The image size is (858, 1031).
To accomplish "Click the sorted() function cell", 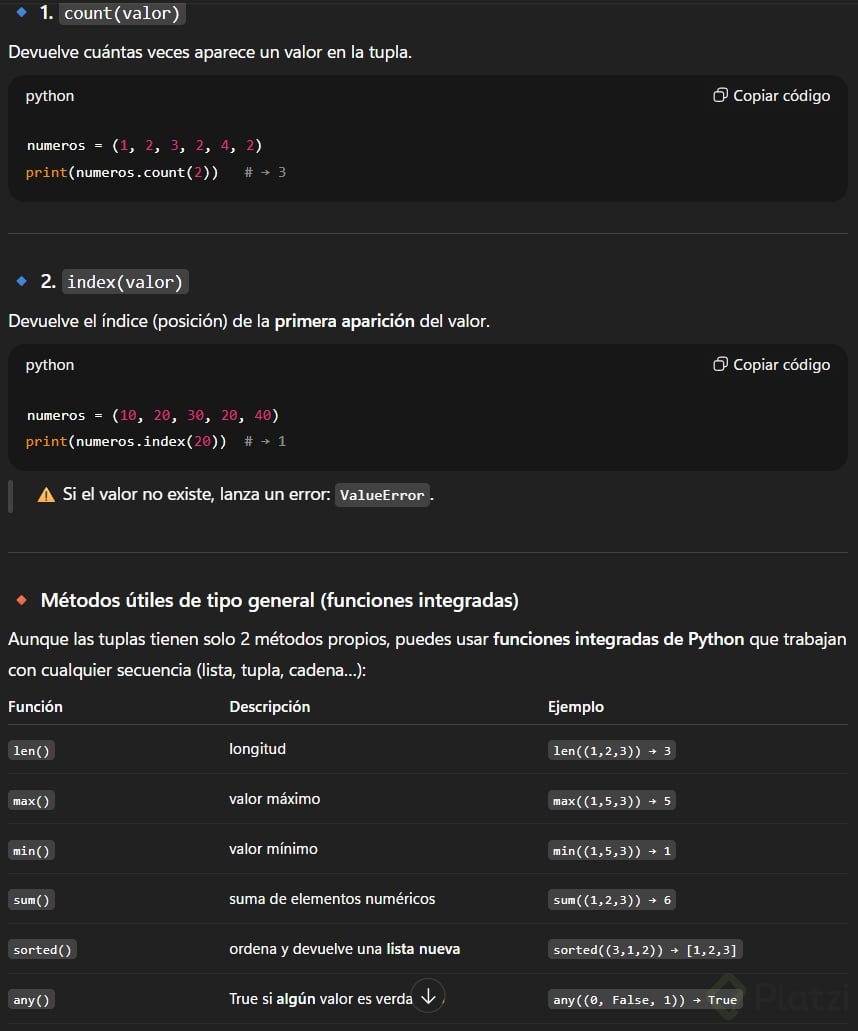I will click(x=43, y=950).
